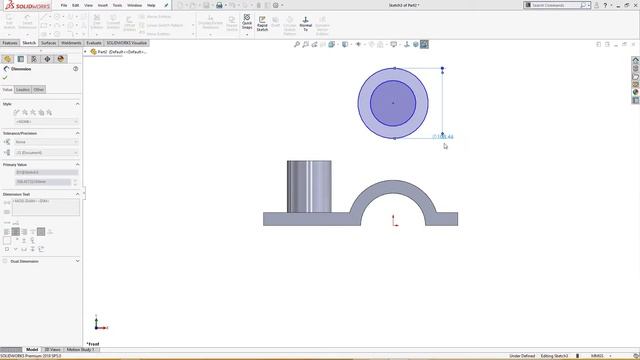Click the Quick Snaps tool
The height and width of the screenshot is (360, 640).
pos(247,22)
